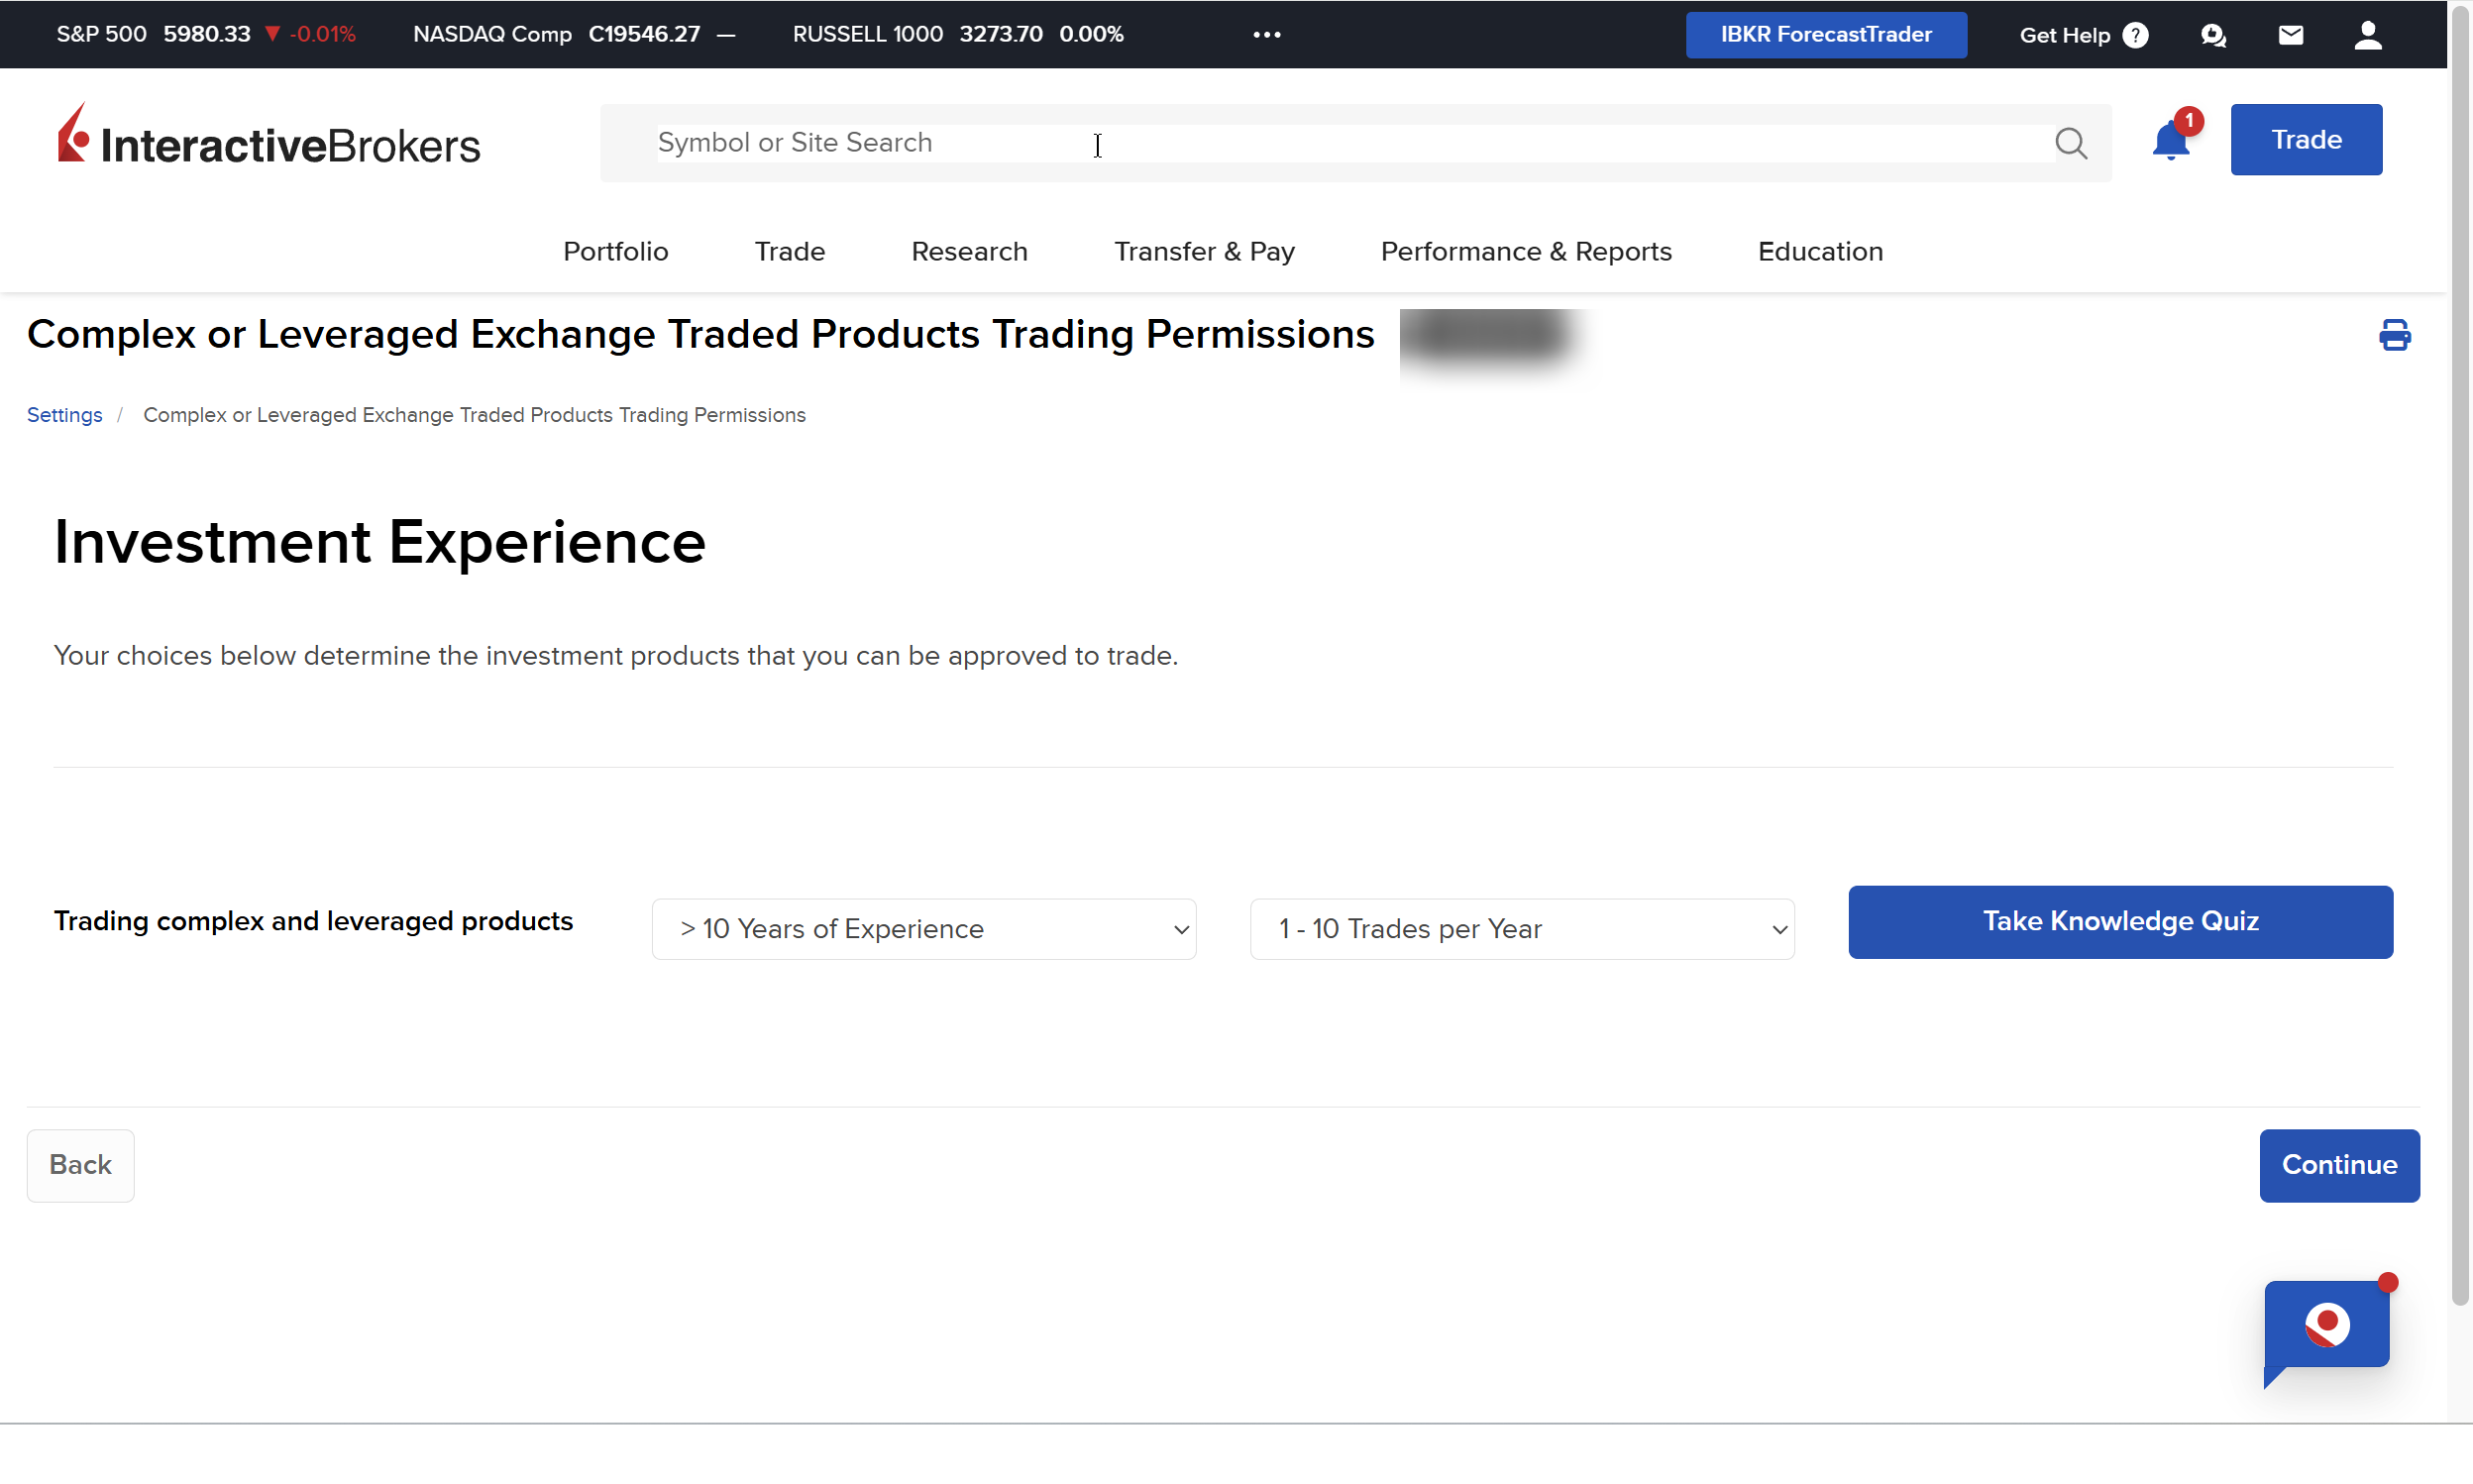
Task: Click the Back button
Action: click(80, 1165)
